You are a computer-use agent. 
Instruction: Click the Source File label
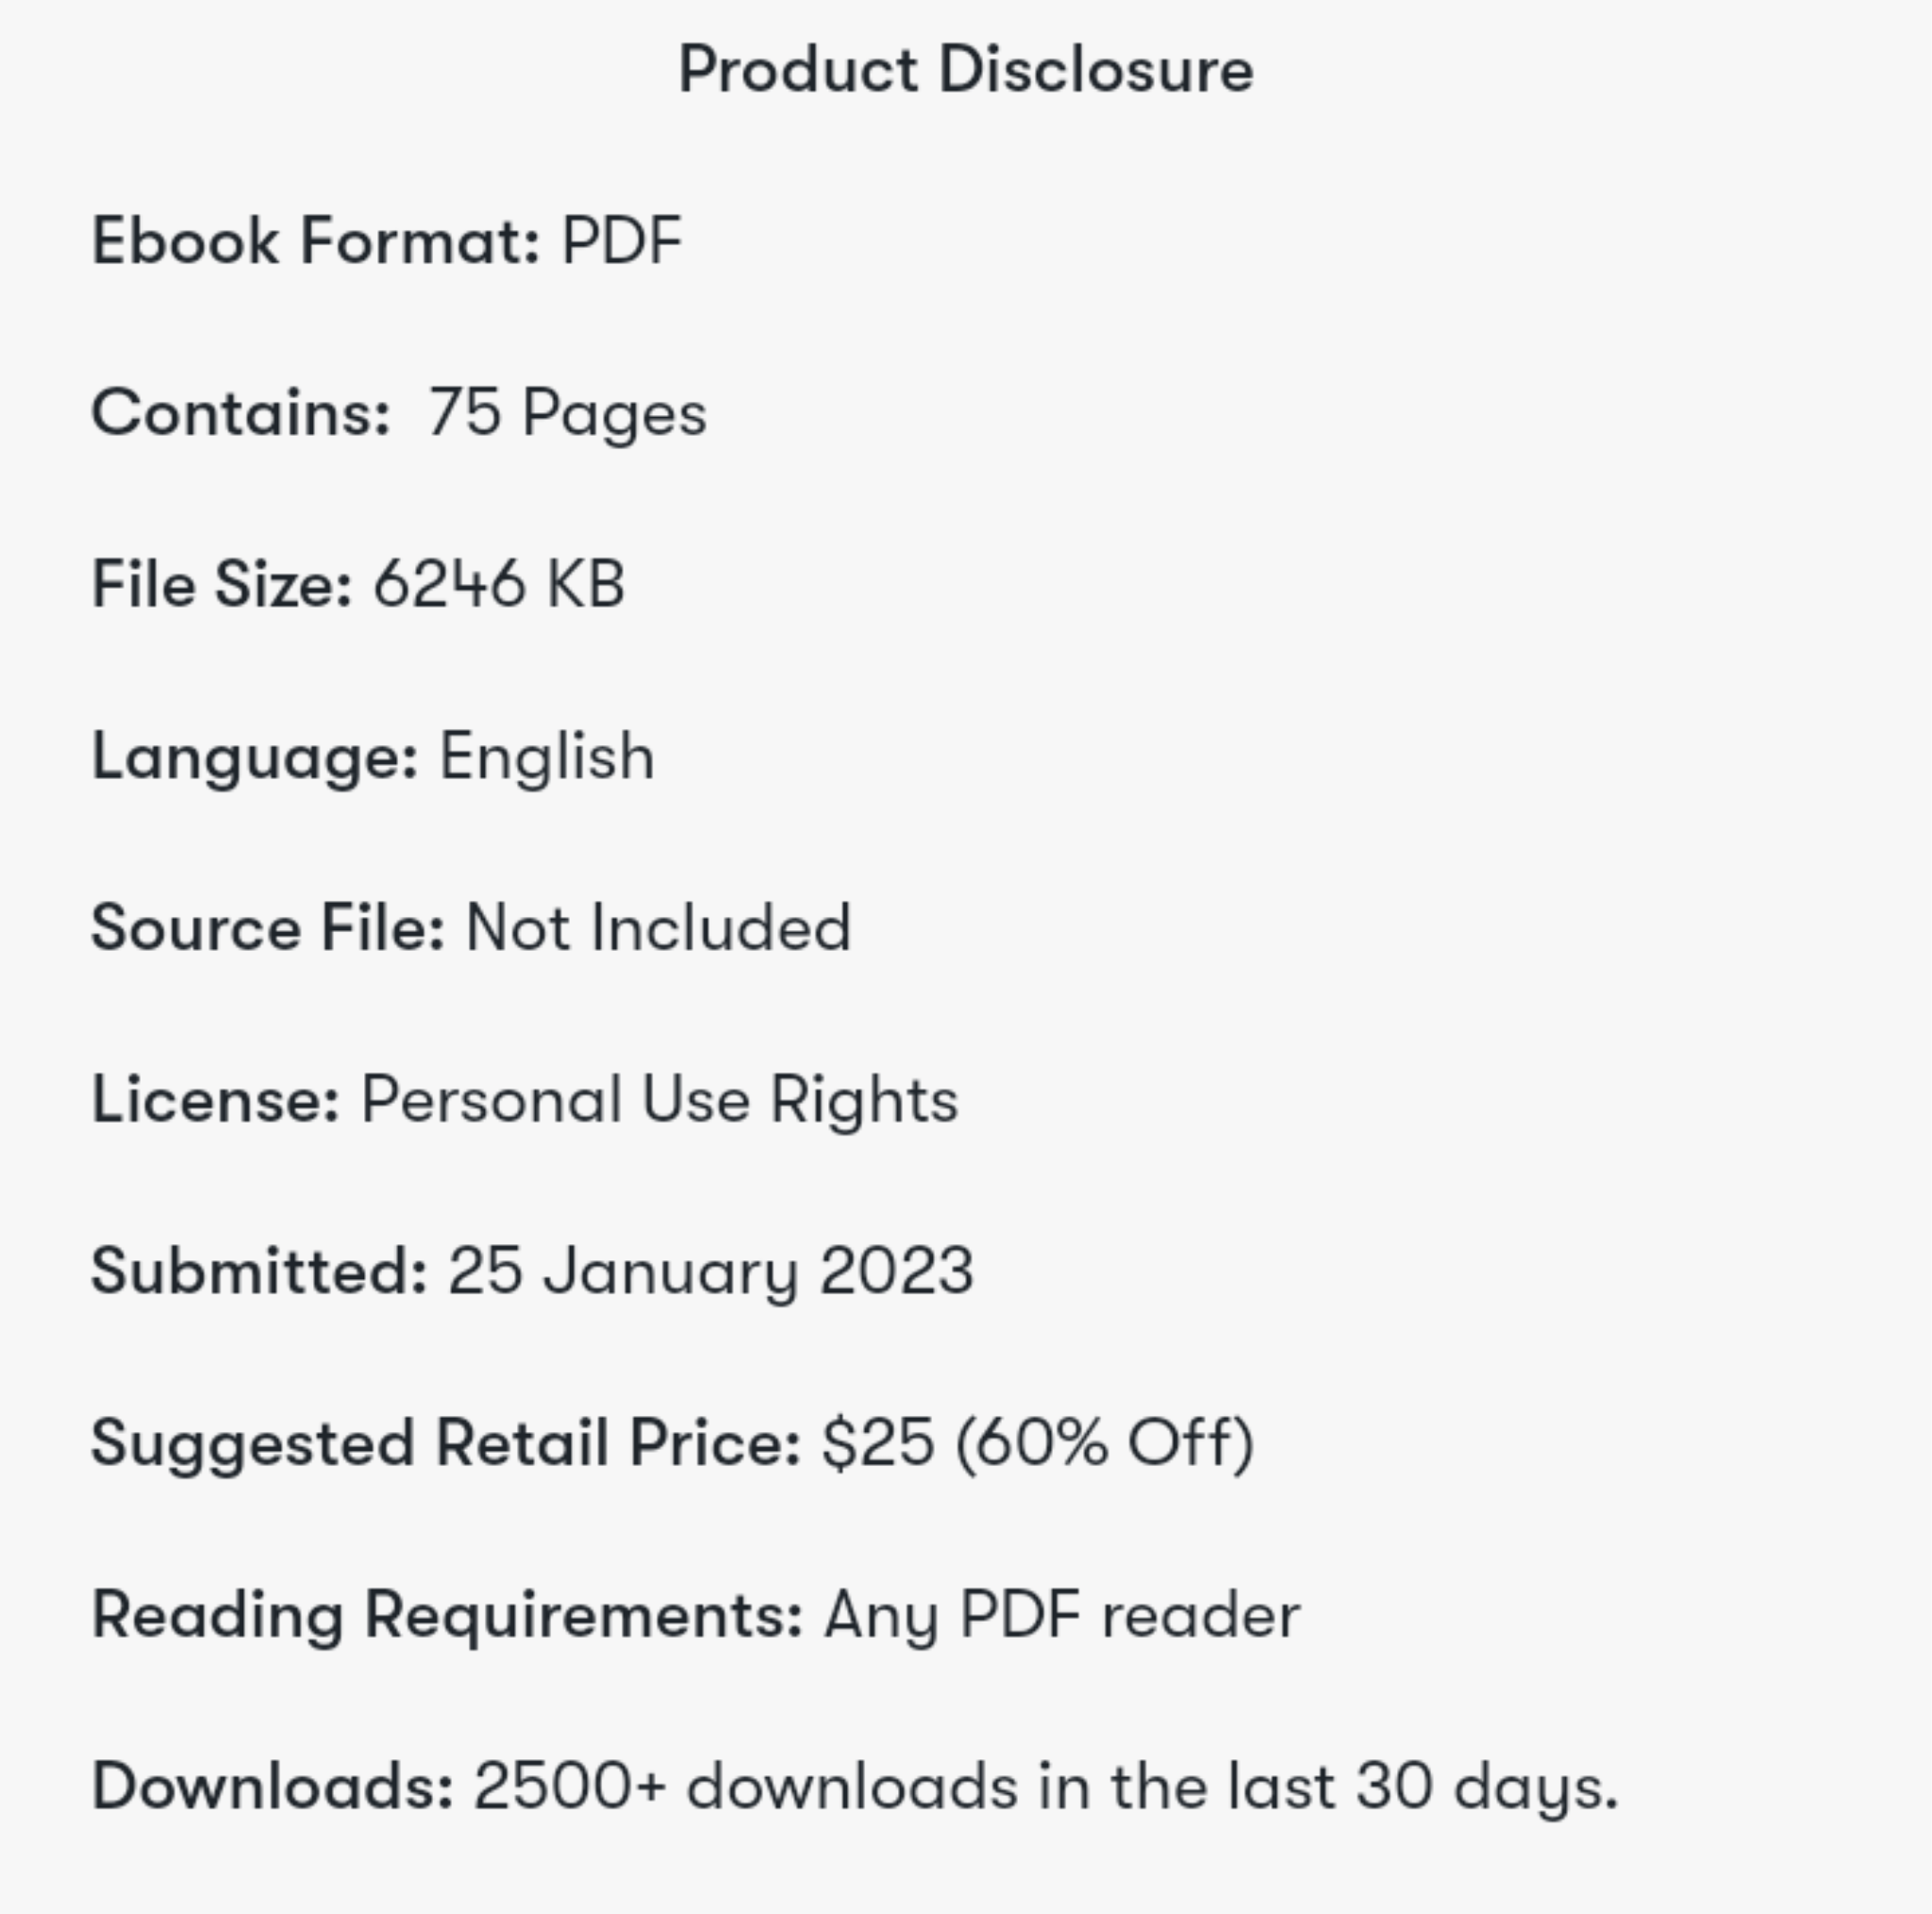click(x=268, y=927)
